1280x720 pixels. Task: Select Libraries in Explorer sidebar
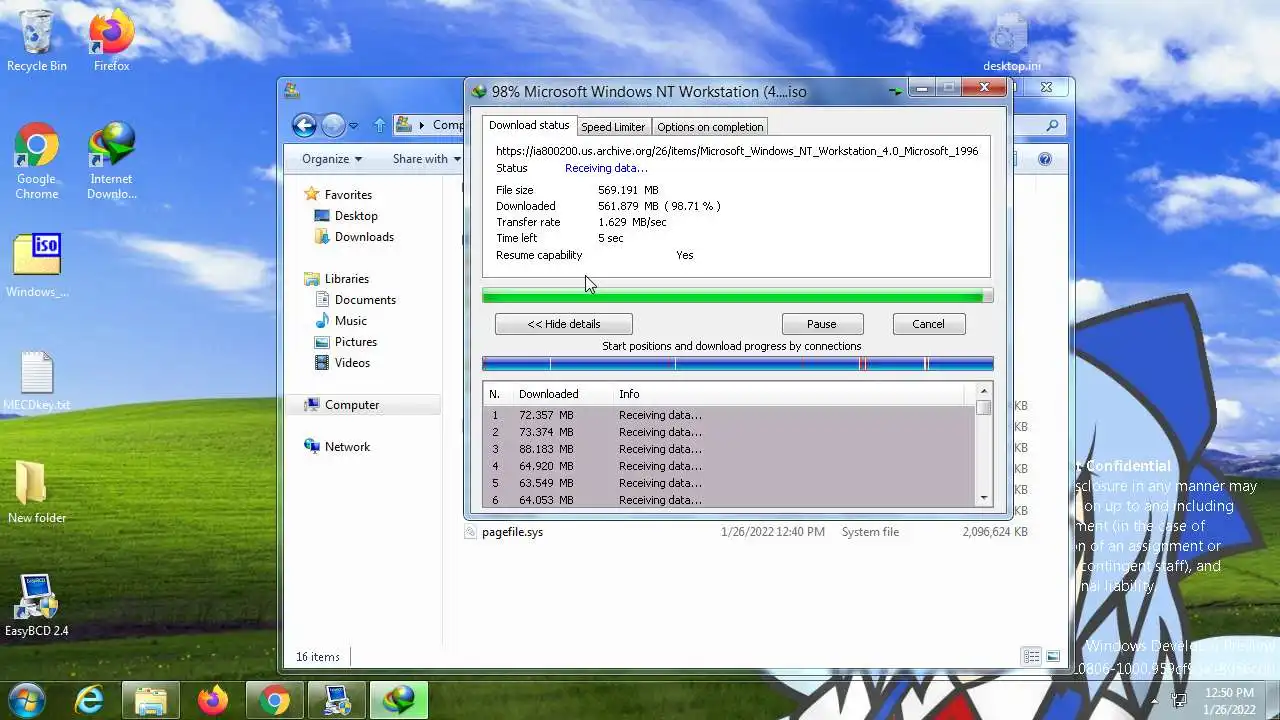tap(336, 279)
